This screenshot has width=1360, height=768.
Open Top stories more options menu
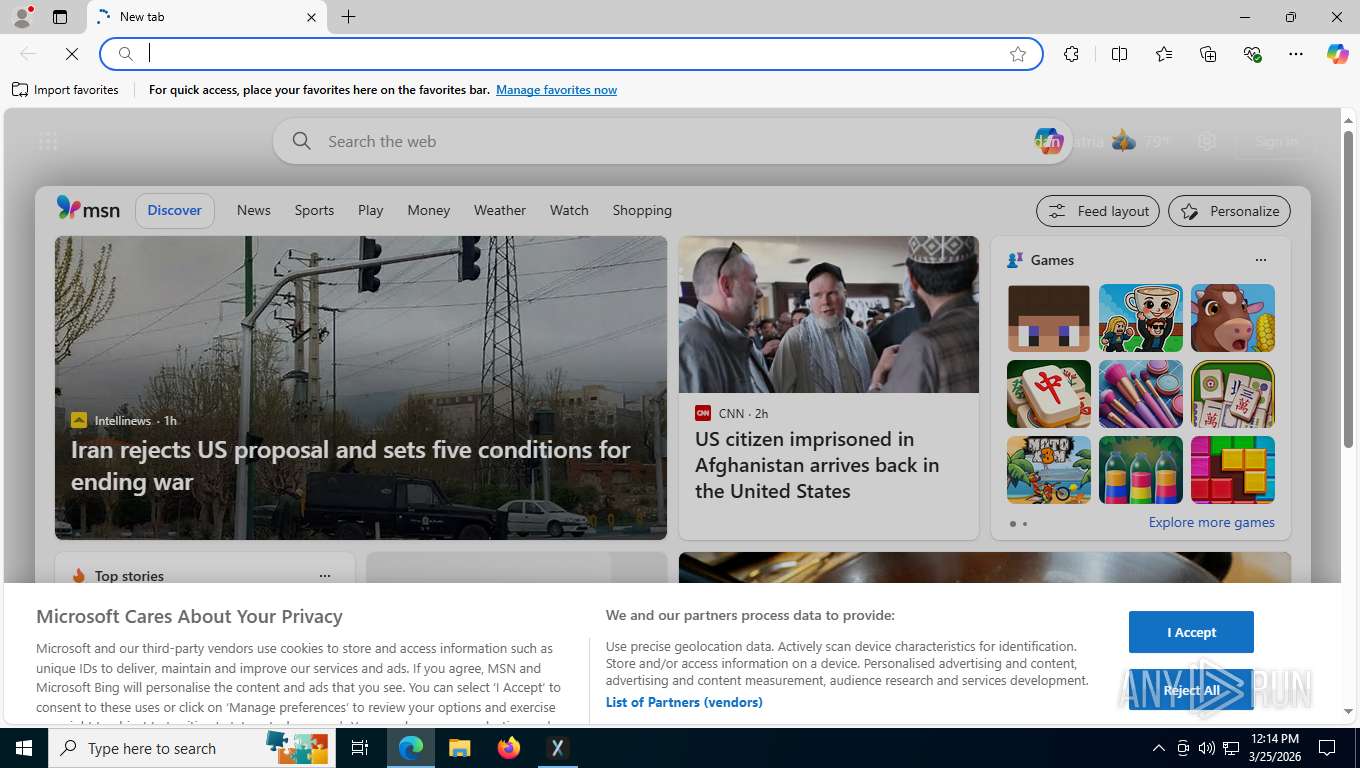(x=324, y=576)
